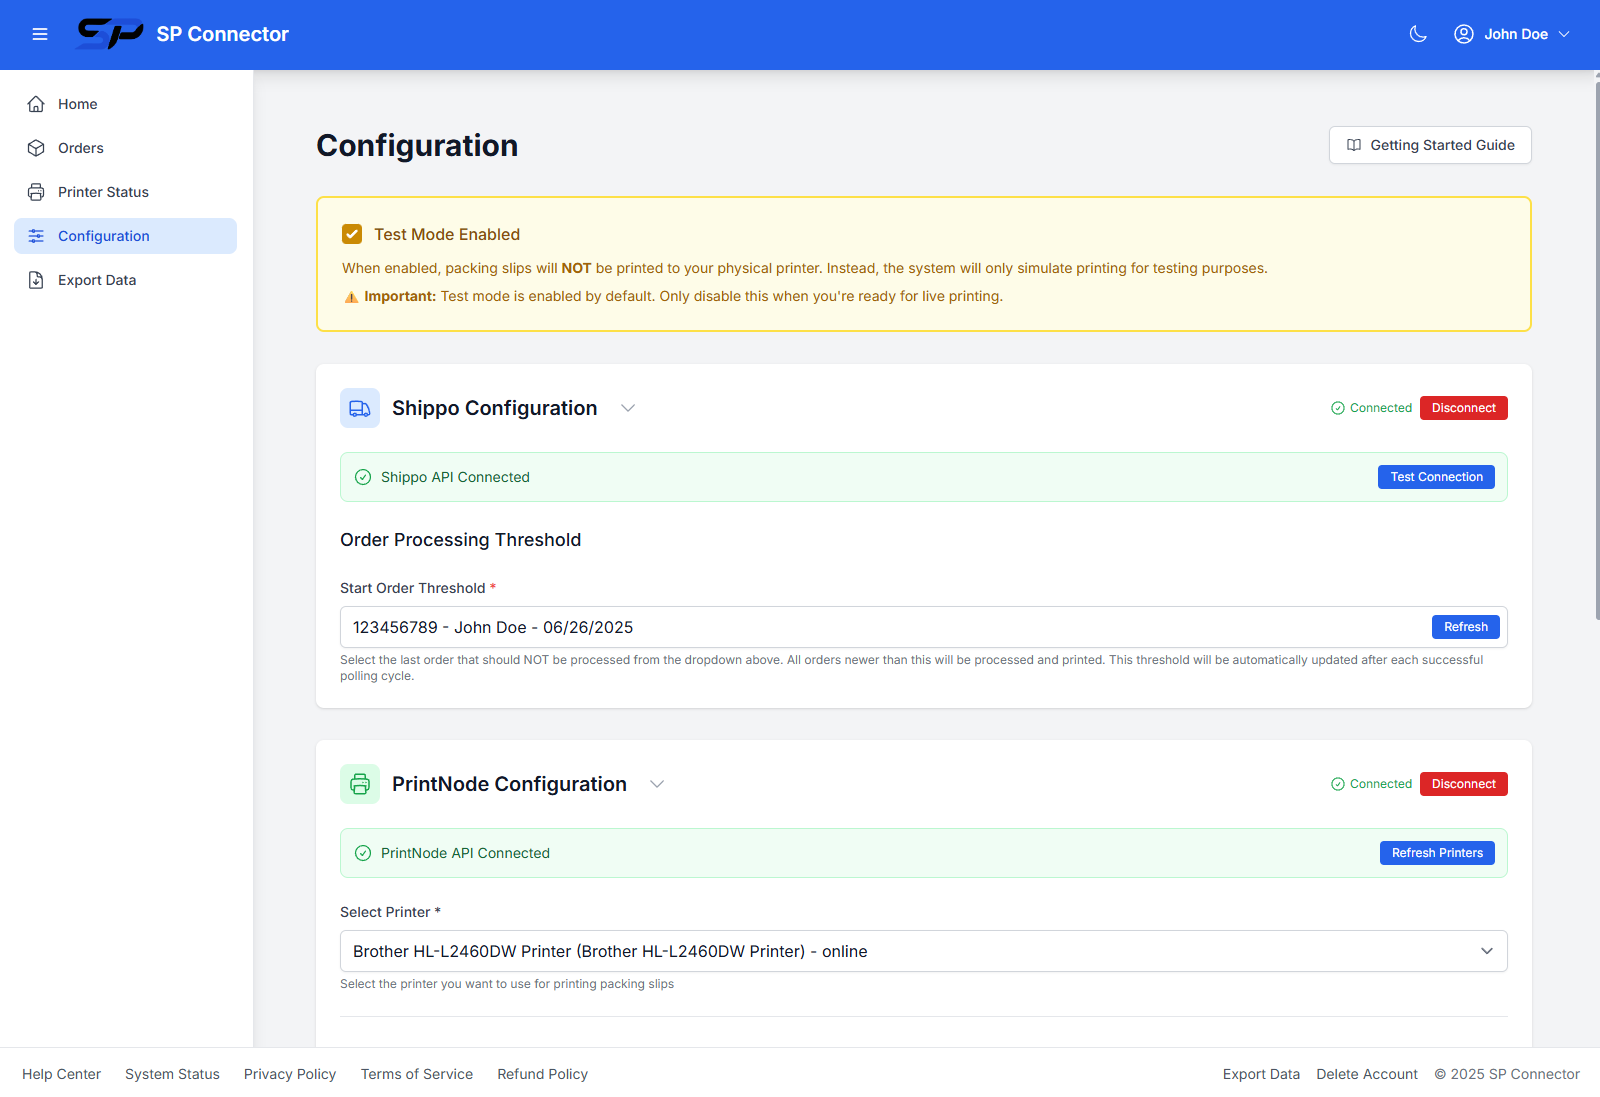1600x1097 pixels.
Task: Navigate to the Home page
Action: click(77, 103)
